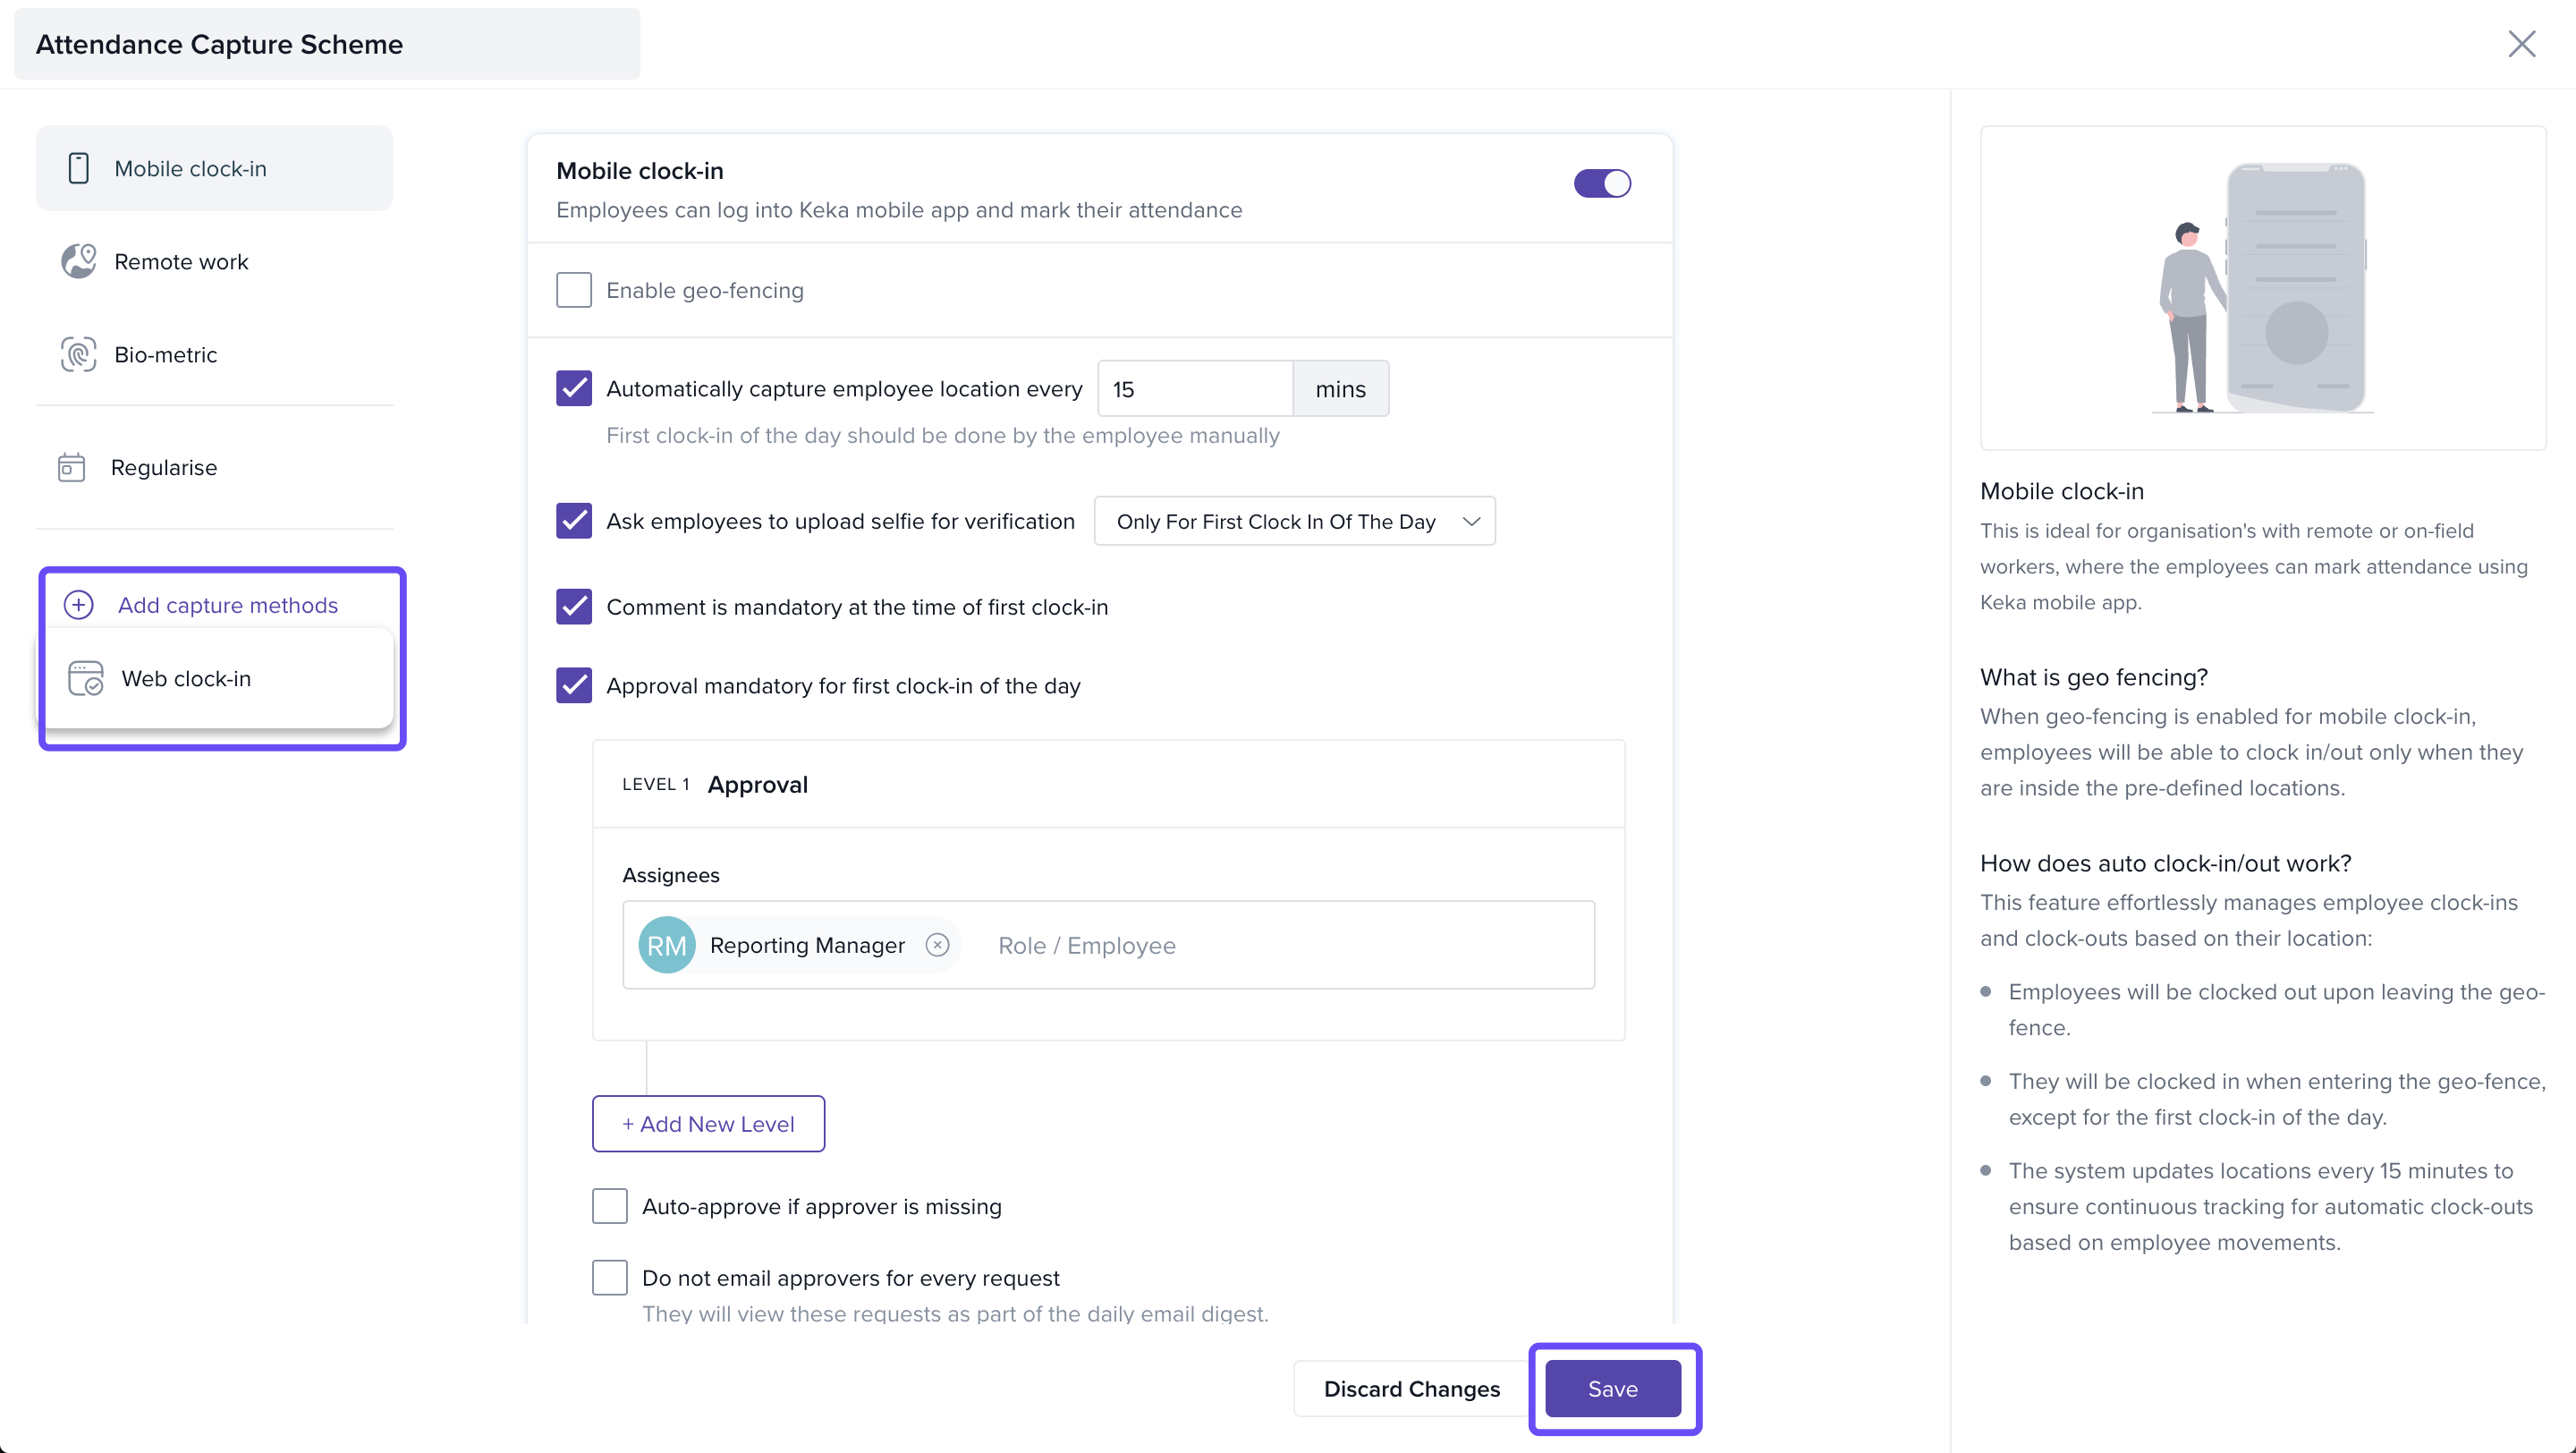Click the mobile phone icon in sidebar
Viewport: 2576px width, 1453px height.
pyautogui.click(x=78, y=168)
